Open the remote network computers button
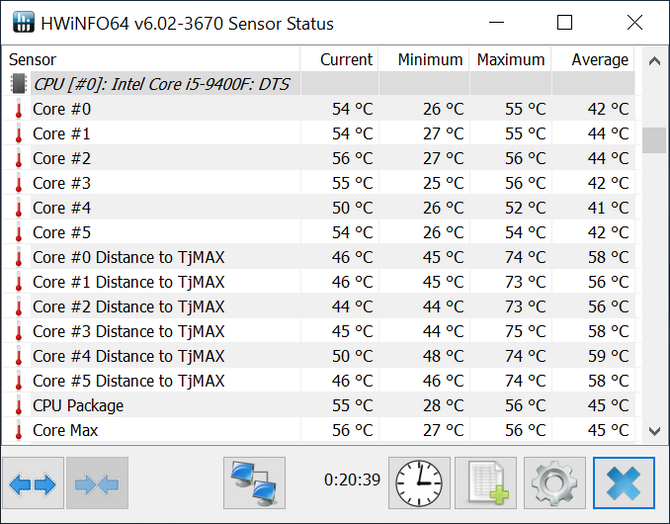The height and width of the screenshot is (524, 670). coord(254,483)
